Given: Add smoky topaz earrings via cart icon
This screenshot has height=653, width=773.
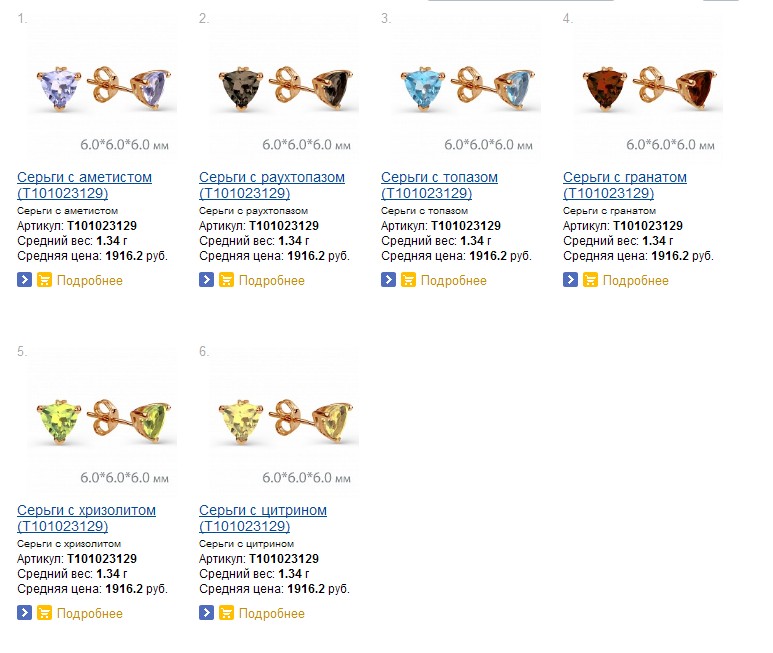Looking at the screenshot, I should tap(226, 280).
